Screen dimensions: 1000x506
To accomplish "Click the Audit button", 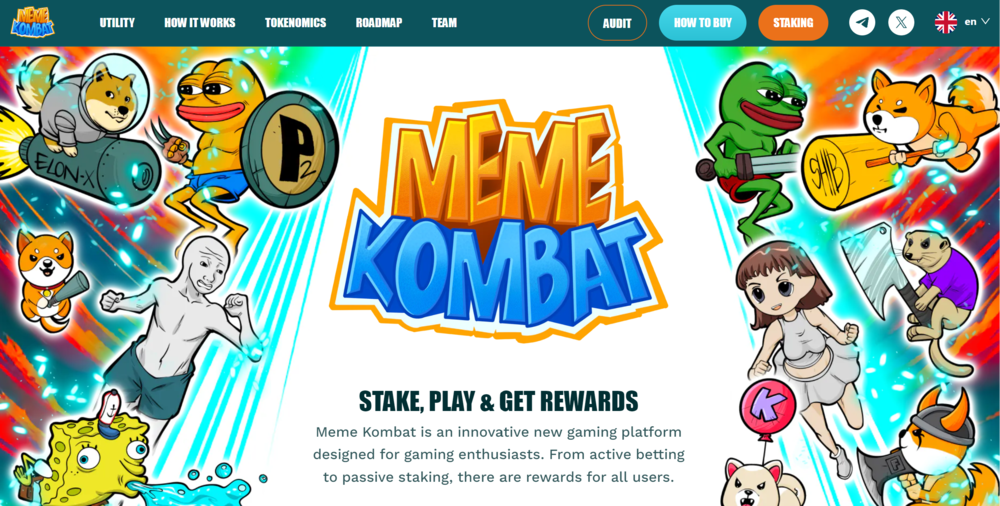I will pos(617,23).
